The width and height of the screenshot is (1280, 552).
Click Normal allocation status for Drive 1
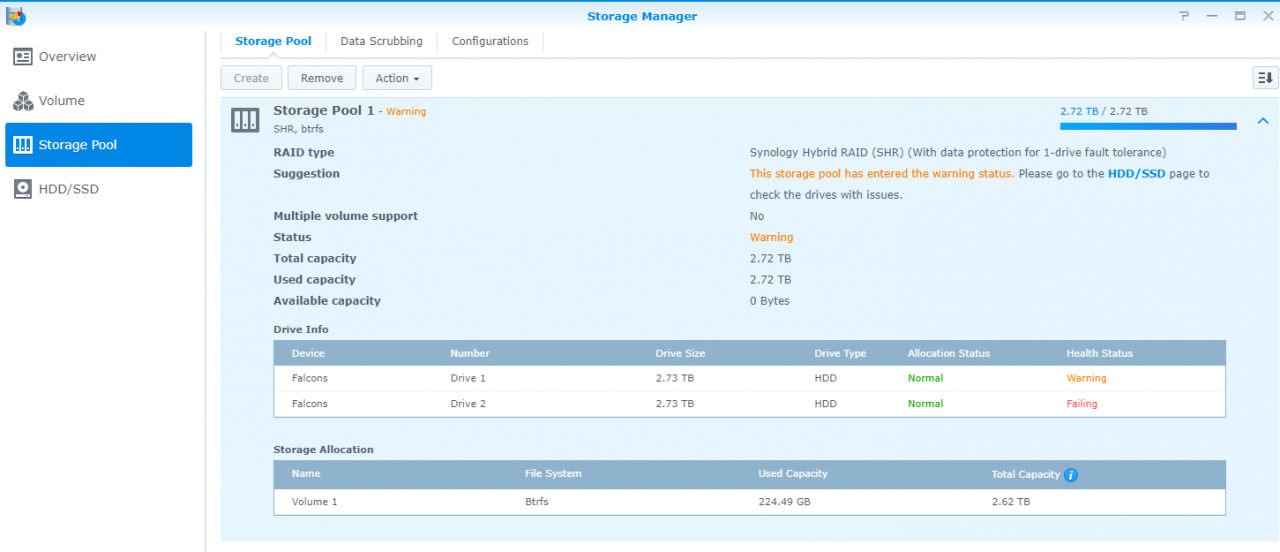[x=925, y=378]
